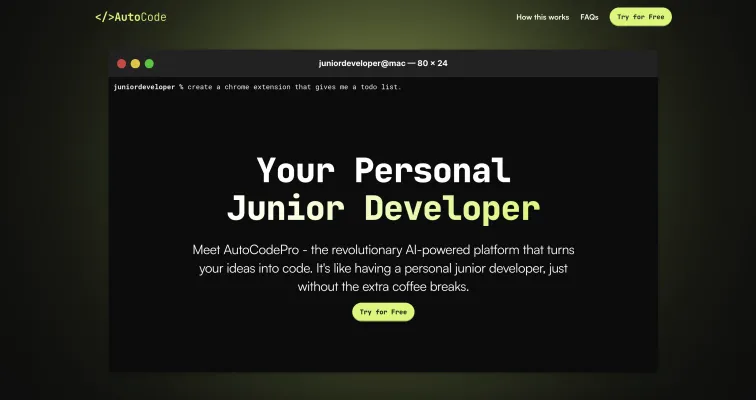Go to the FAQs section link
This screenshot has height=400, width=756.
pyautogui.click(x=589, y=17)
